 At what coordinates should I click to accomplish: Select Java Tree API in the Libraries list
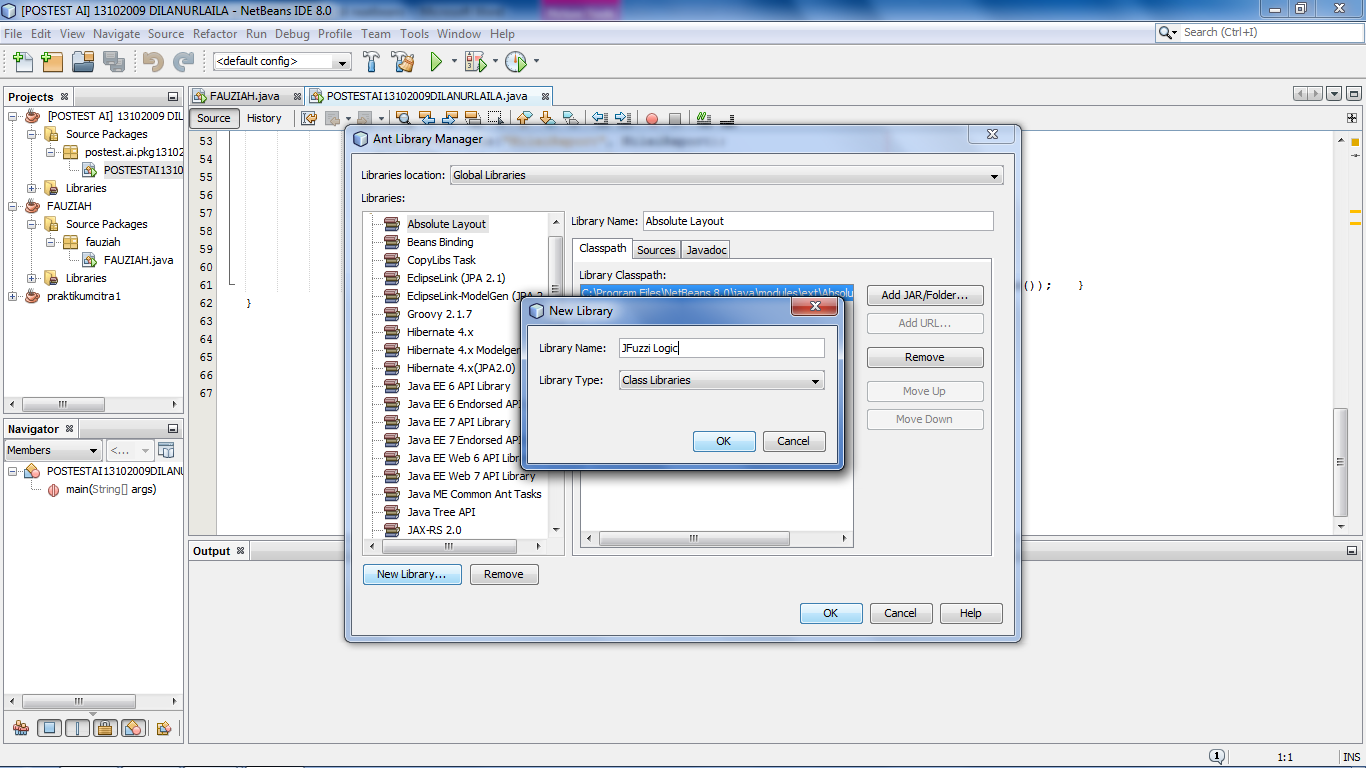coord(441,512)
